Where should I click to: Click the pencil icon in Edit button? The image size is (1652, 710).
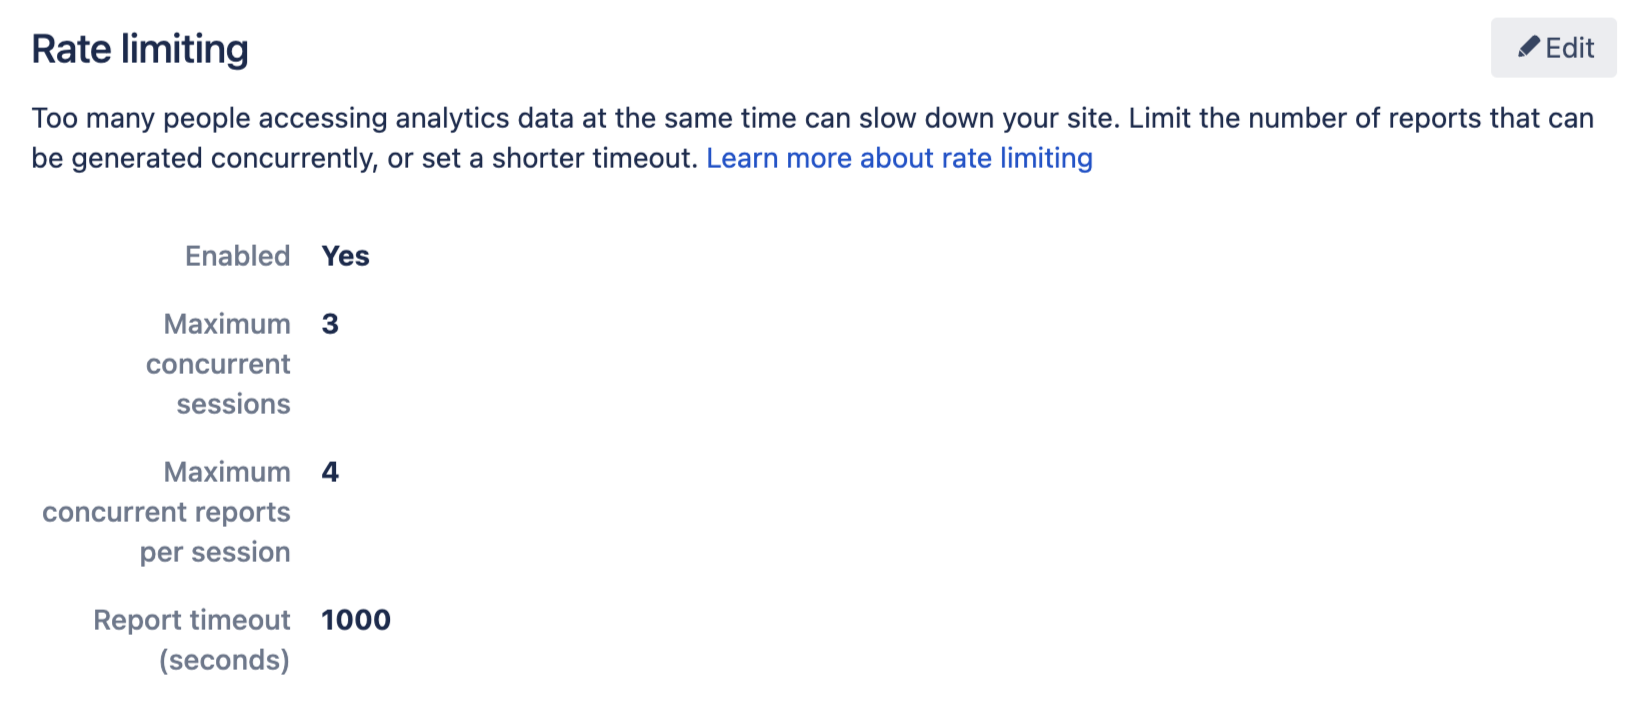click(x=1528, y=47)
